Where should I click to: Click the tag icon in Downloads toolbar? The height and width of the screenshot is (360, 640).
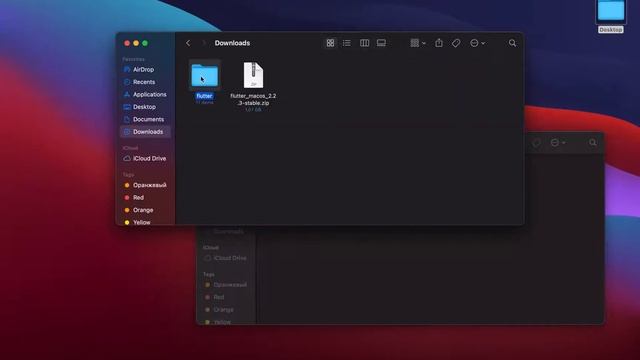[456, 43]
